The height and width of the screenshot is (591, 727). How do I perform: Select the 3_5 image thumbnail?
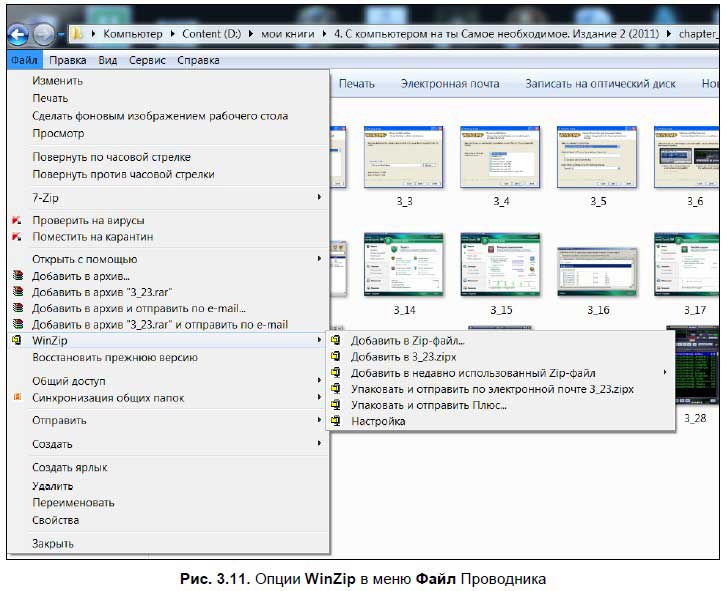[597, 157]
